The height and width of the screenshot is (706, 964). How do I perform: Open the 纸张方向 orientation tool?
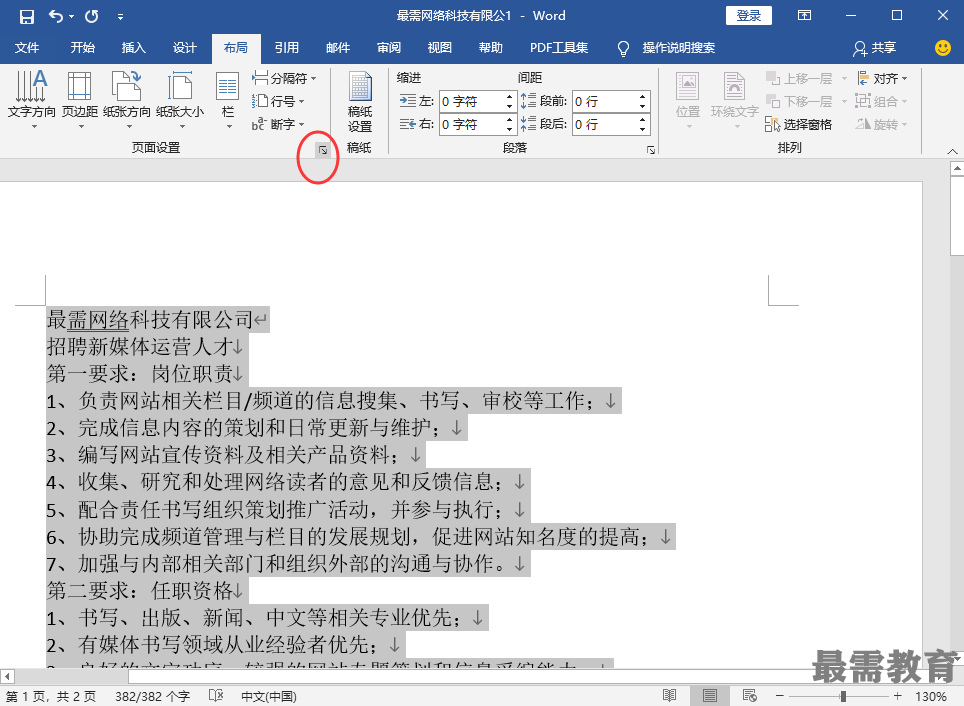(127, 98)
